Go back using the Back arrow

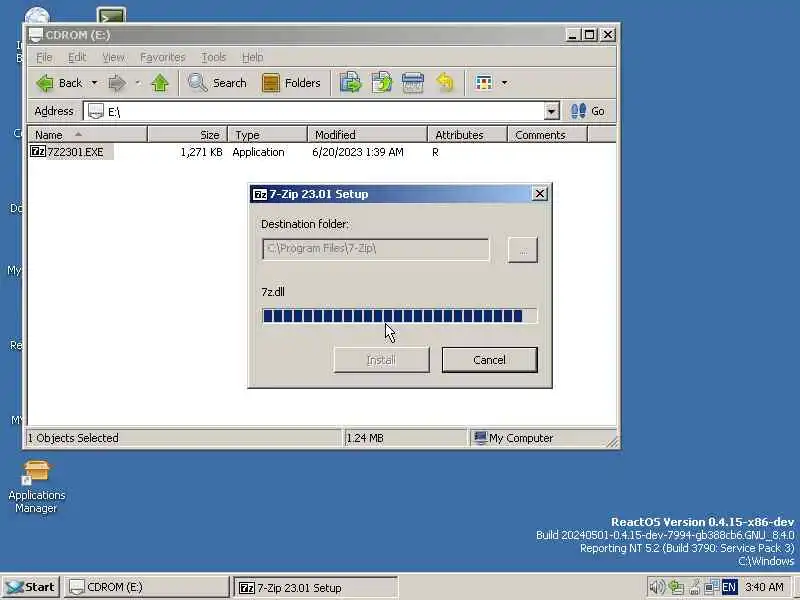click(x=59, y=83)
